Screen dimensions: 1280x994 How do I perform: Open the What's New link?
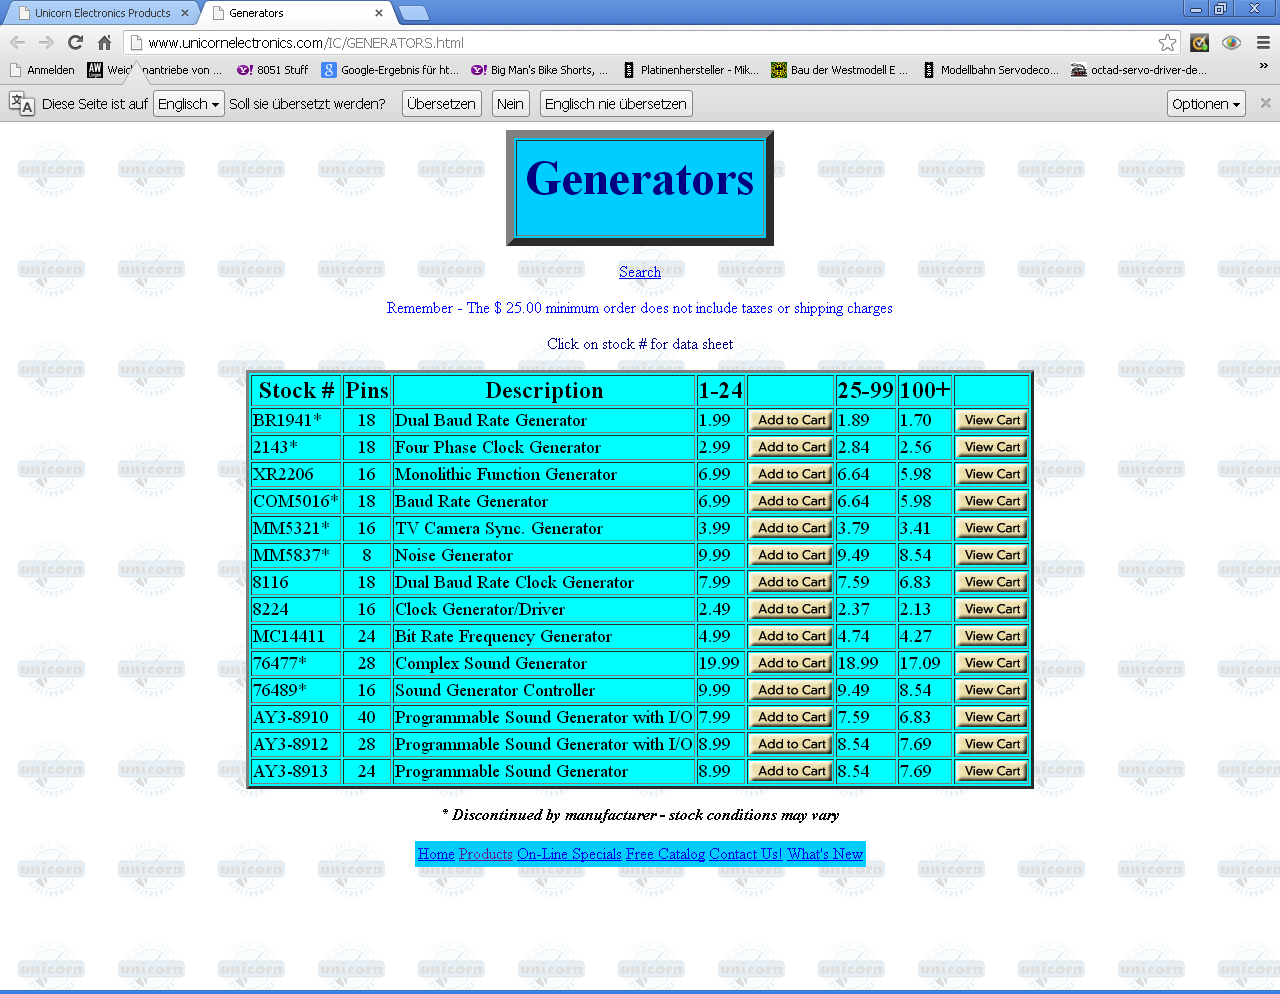pos(825,854)
